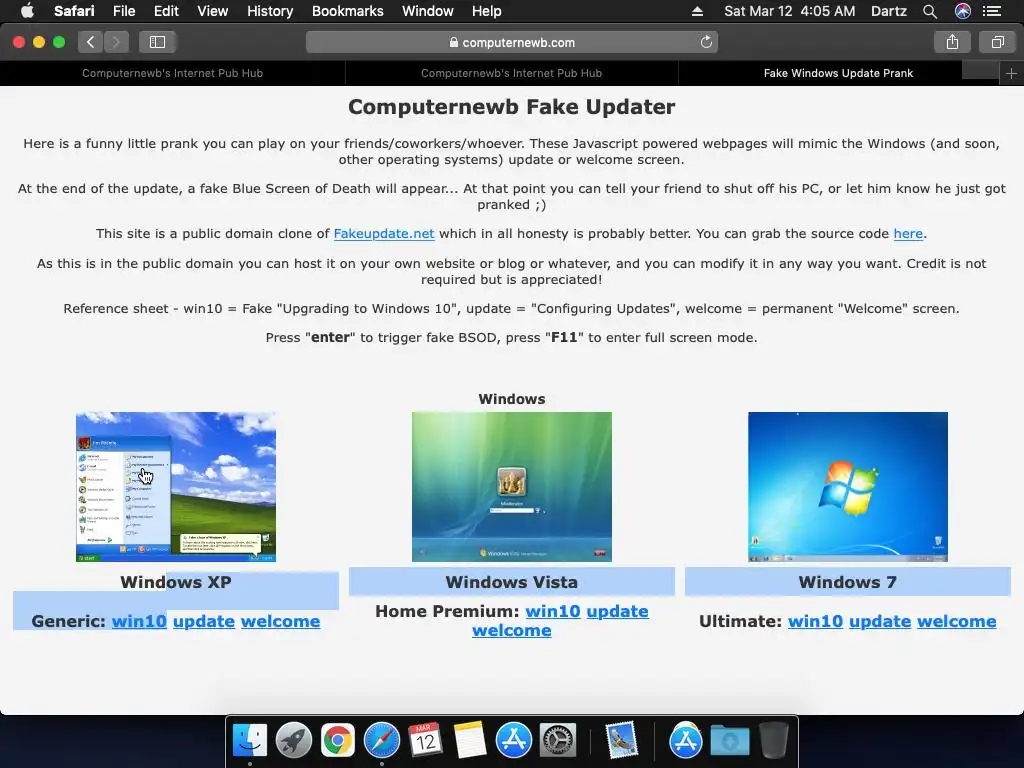Open the History menu

(270, 11)
